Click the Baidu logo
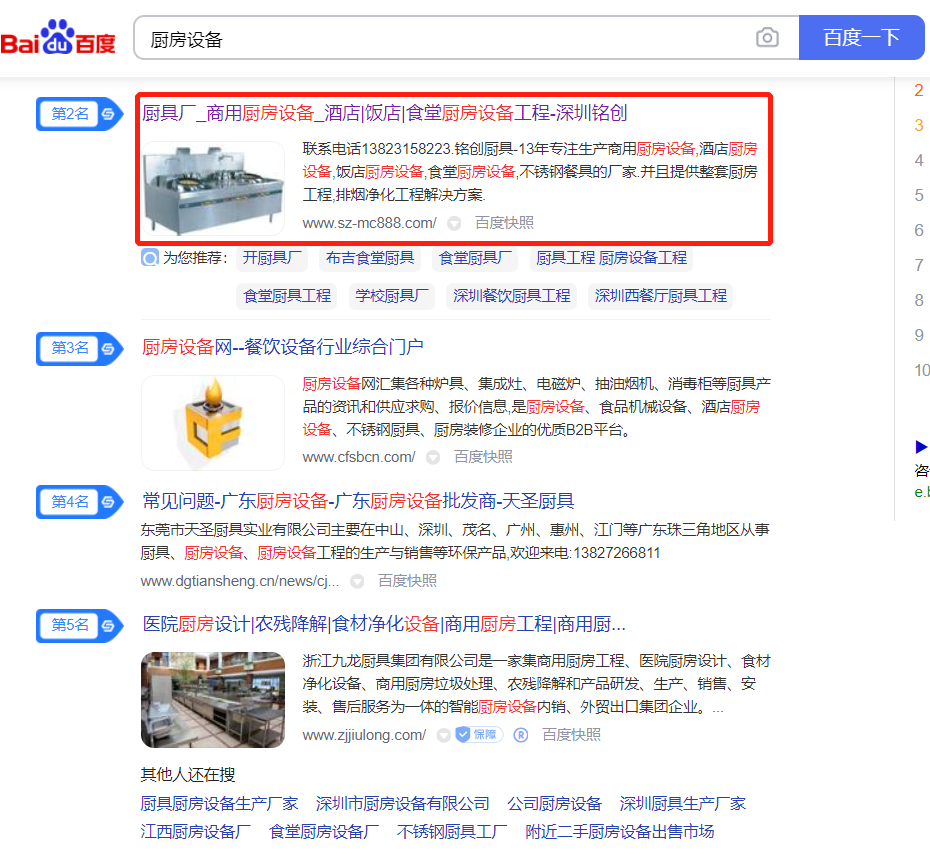This screenshot has height=854, width=930. coord(58,37)
